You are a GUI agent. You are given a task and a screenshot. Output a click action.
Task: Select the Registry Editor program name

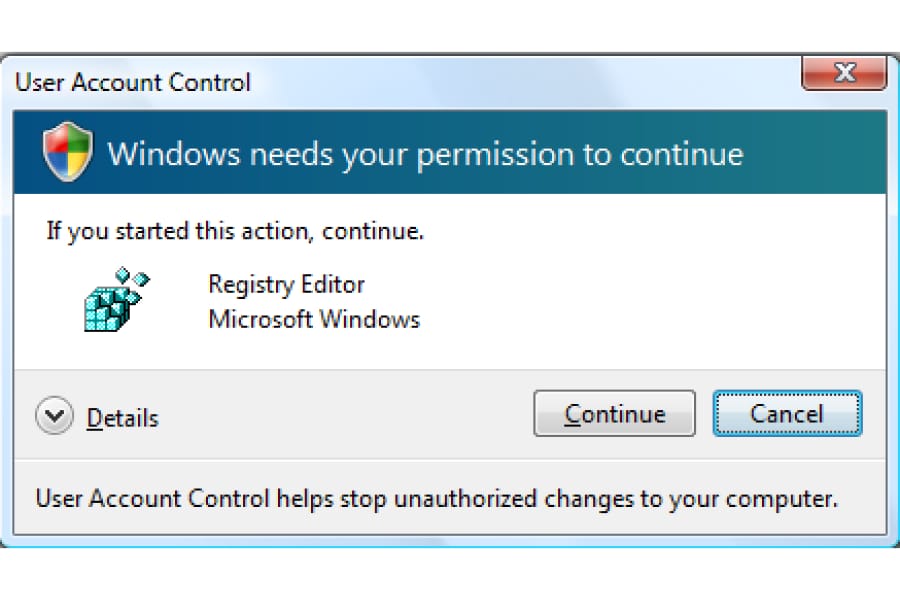[286, 284]
